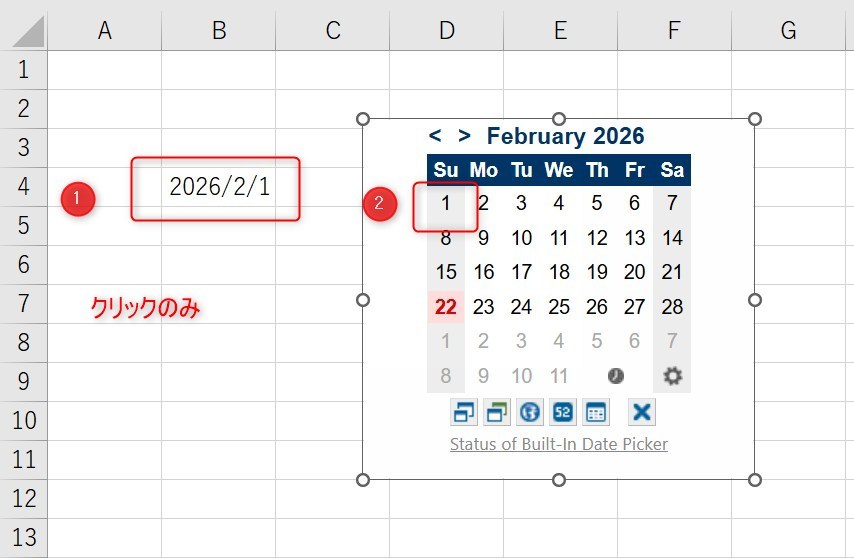
Task: Click the week number 52 icon
Action: [562, 412]
